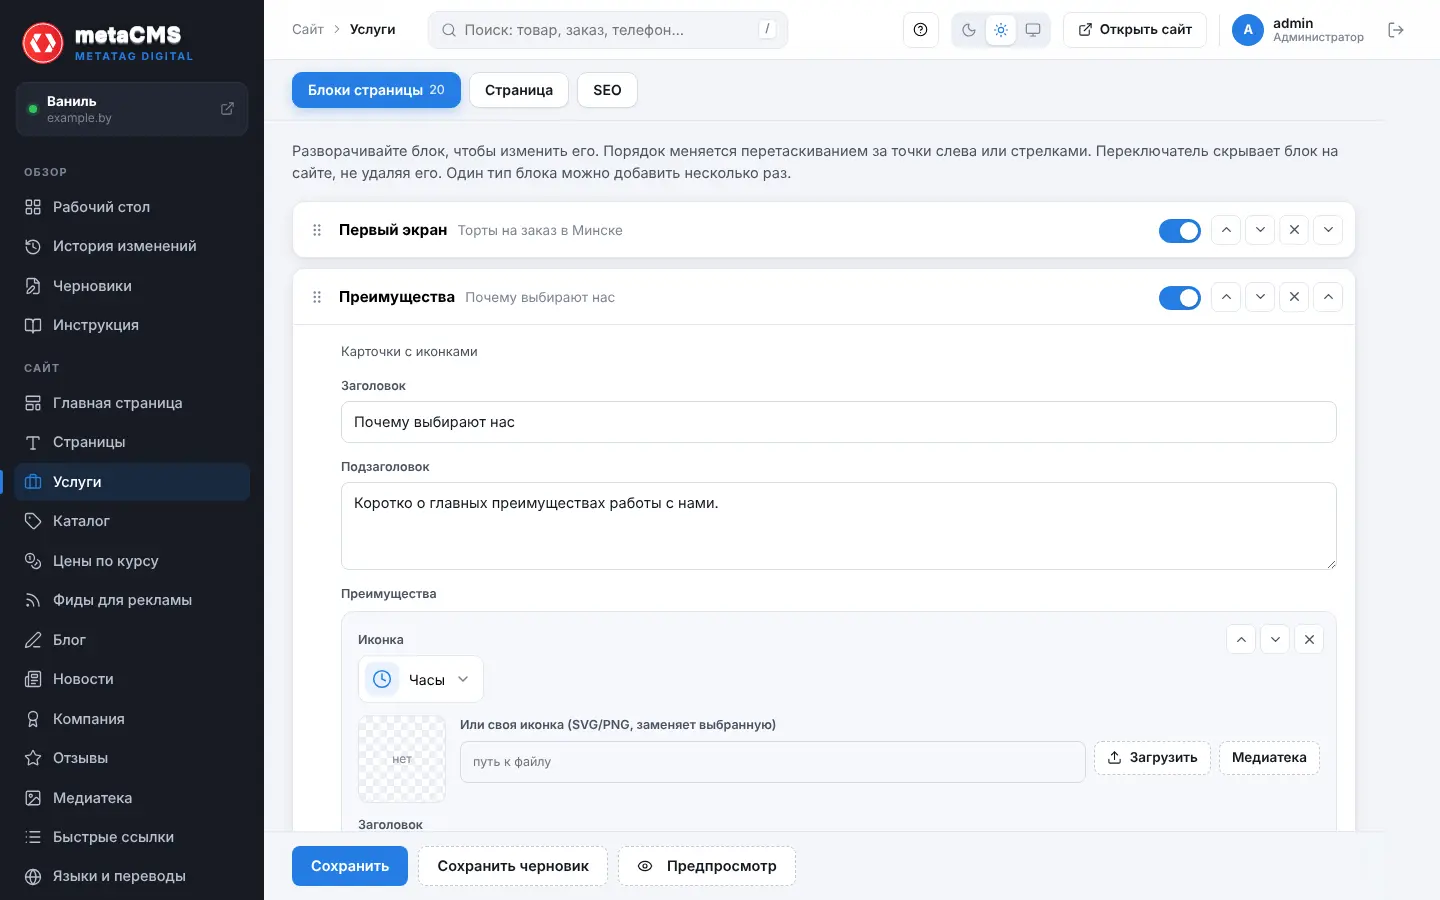Click Открыть сайт button

point(1135,30)
